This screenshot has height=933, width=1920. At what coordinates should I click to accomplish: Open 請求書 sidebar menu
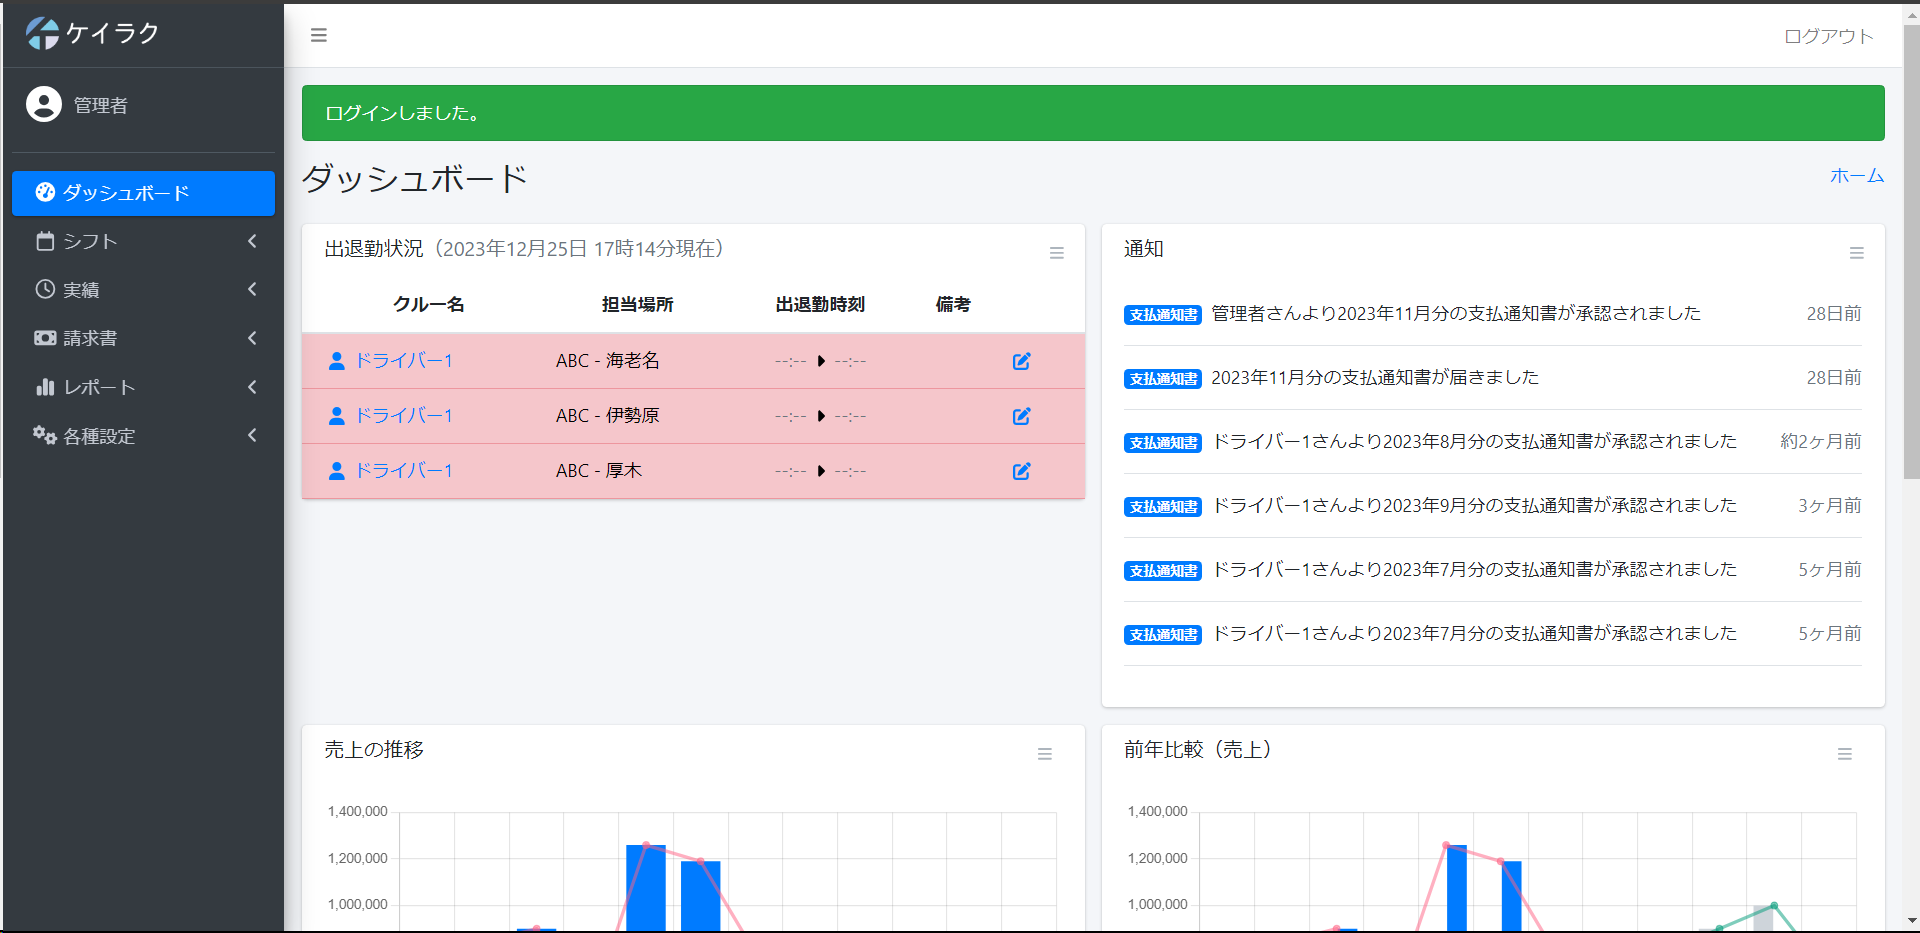click(x=143, y=338)
